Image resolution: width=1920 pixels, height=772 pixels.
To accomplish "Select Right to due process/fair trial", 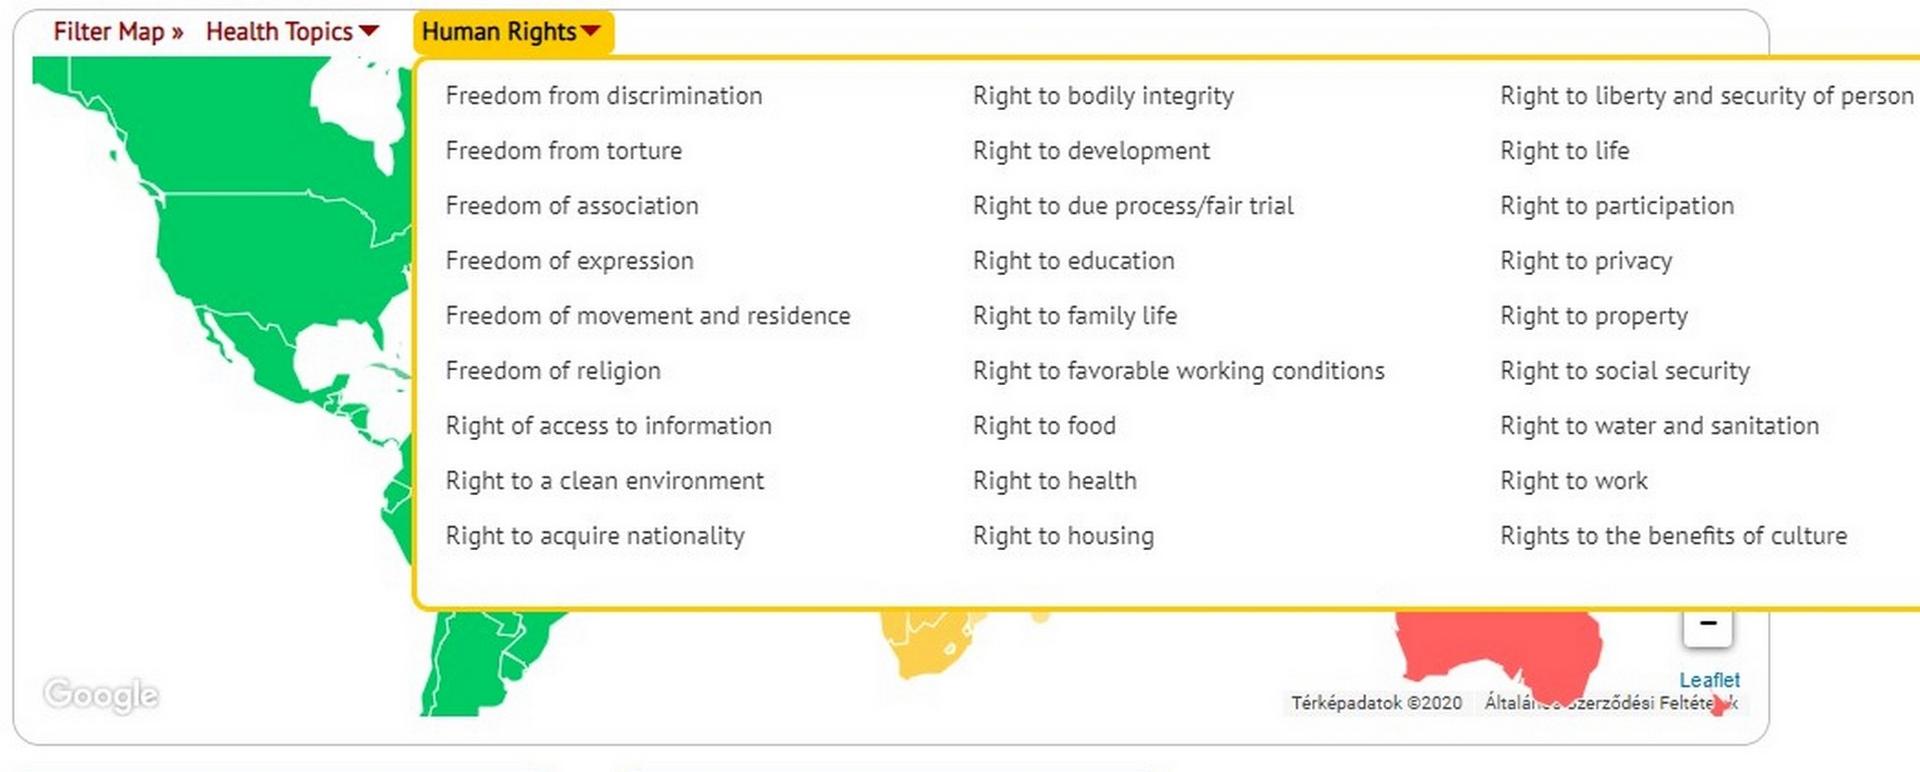I will coord(1133,206).
